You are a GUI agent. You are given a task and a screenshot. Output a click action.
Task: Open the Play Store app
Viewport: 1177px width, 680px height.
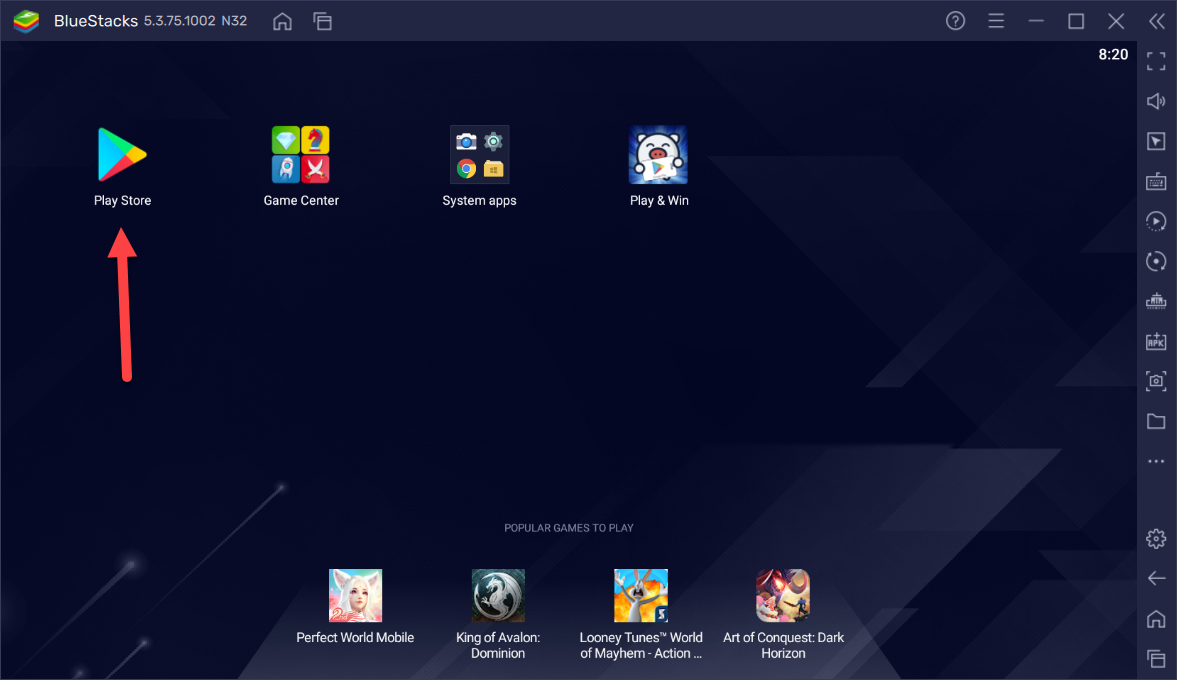[x=122, y=155]
